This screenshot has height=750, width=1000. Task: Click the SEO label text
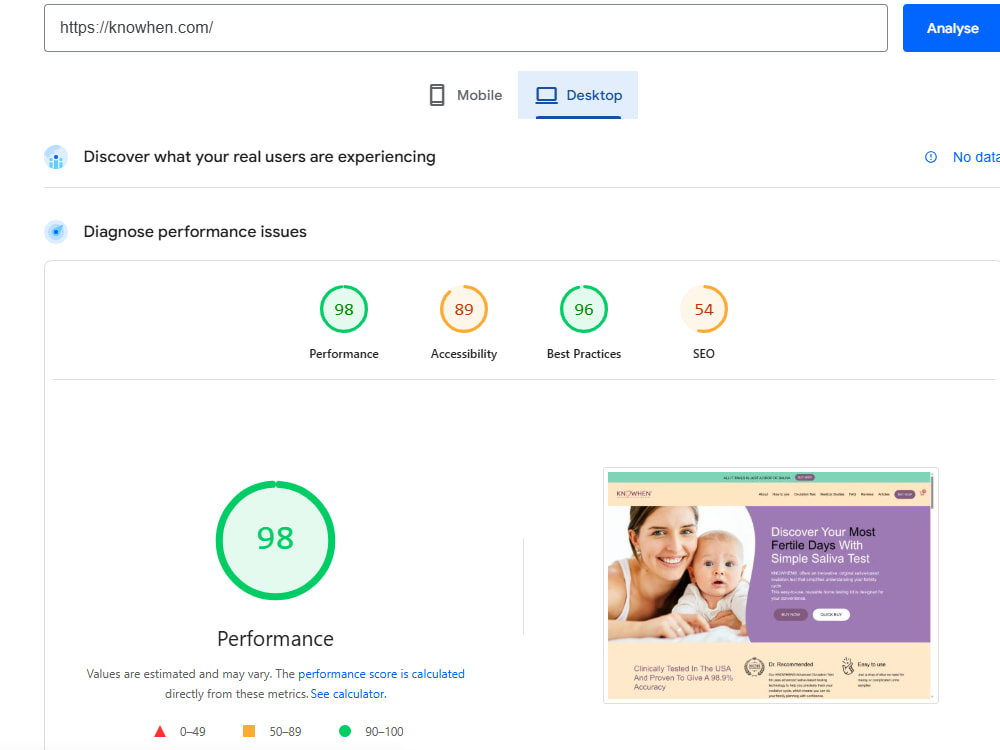[x=703, y=354]
